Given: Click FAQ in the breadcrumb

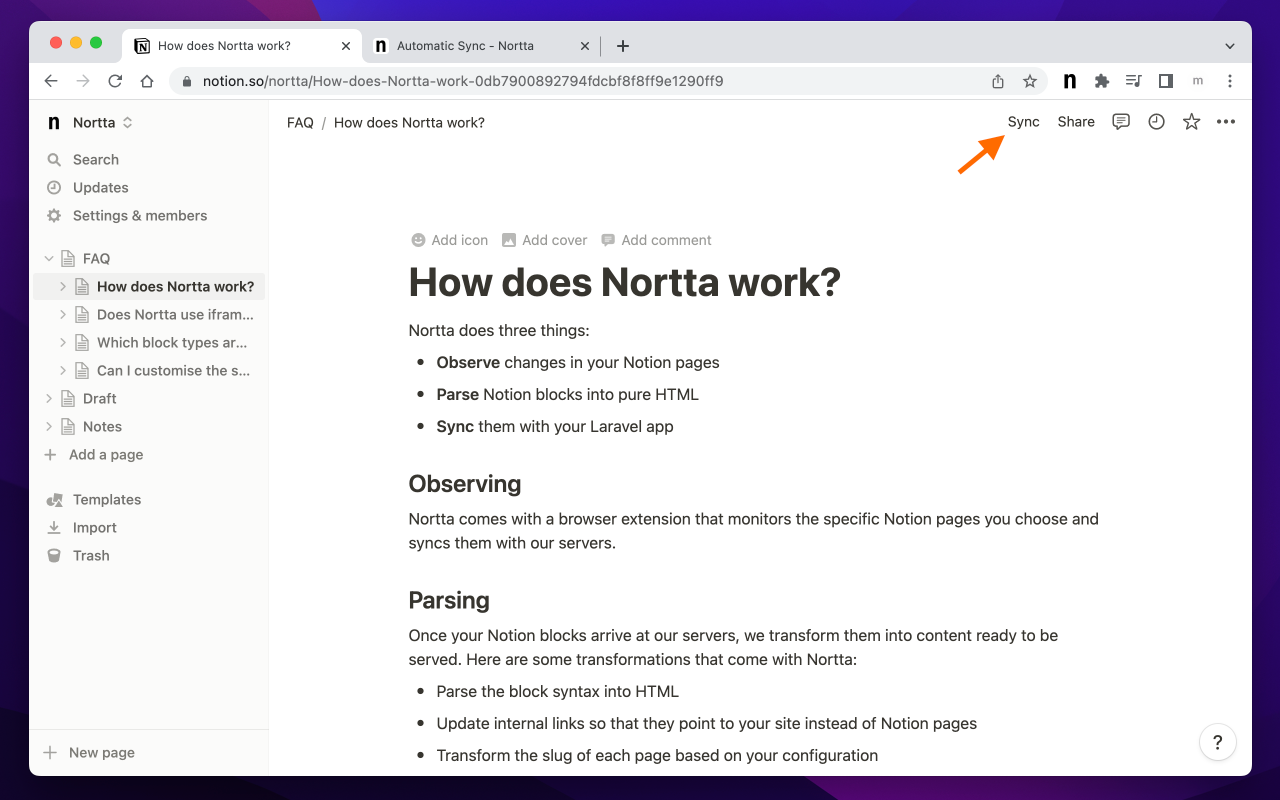Looking at the screenshot, I should 300,123.
